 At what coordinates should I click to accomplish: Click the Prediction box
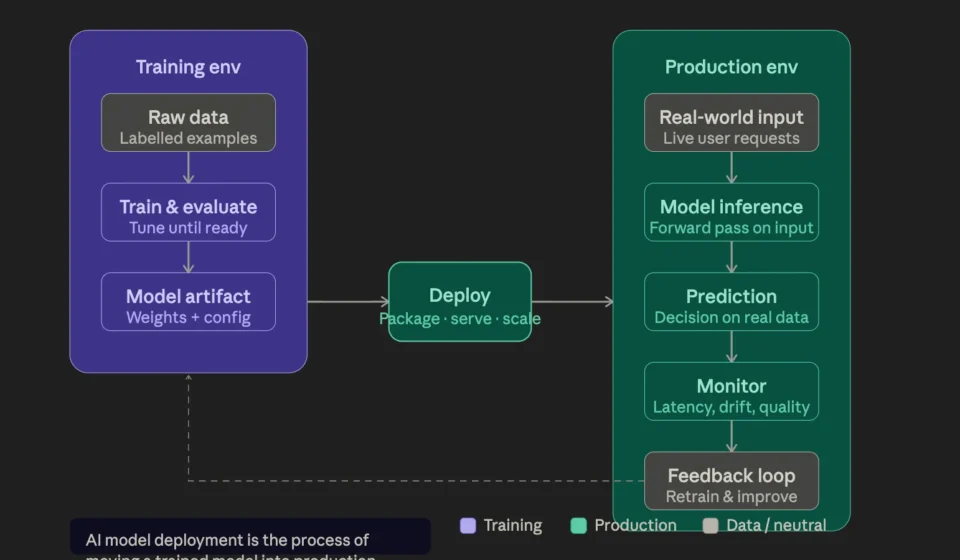731,302
